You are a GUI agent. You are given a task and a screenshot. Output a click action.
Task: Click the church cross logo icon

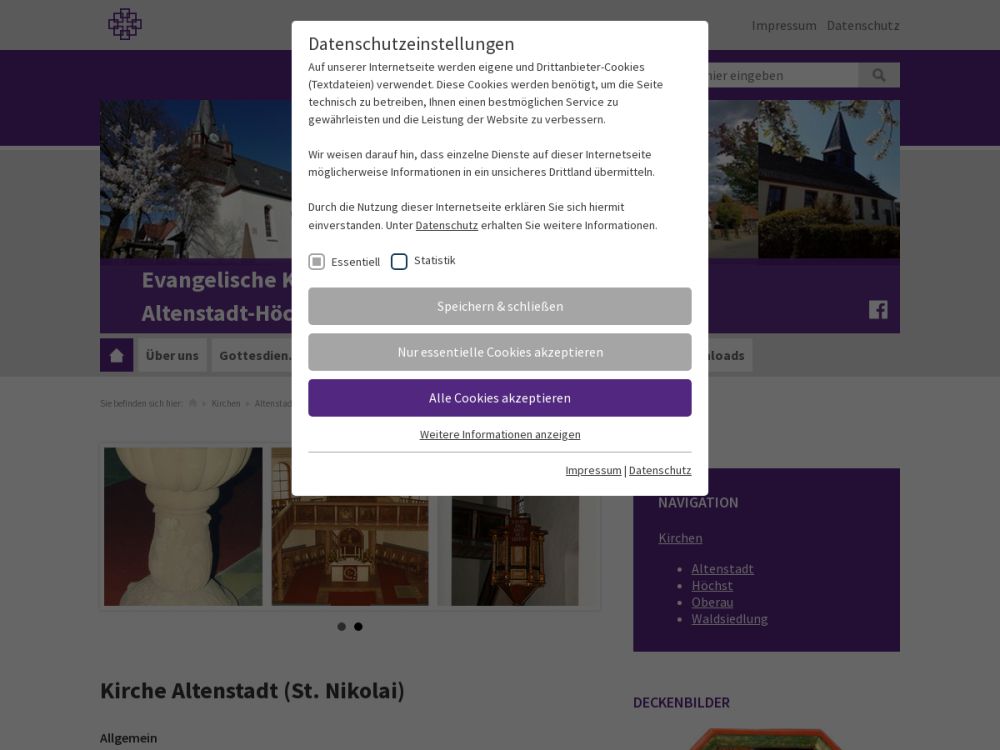(125, 24)
